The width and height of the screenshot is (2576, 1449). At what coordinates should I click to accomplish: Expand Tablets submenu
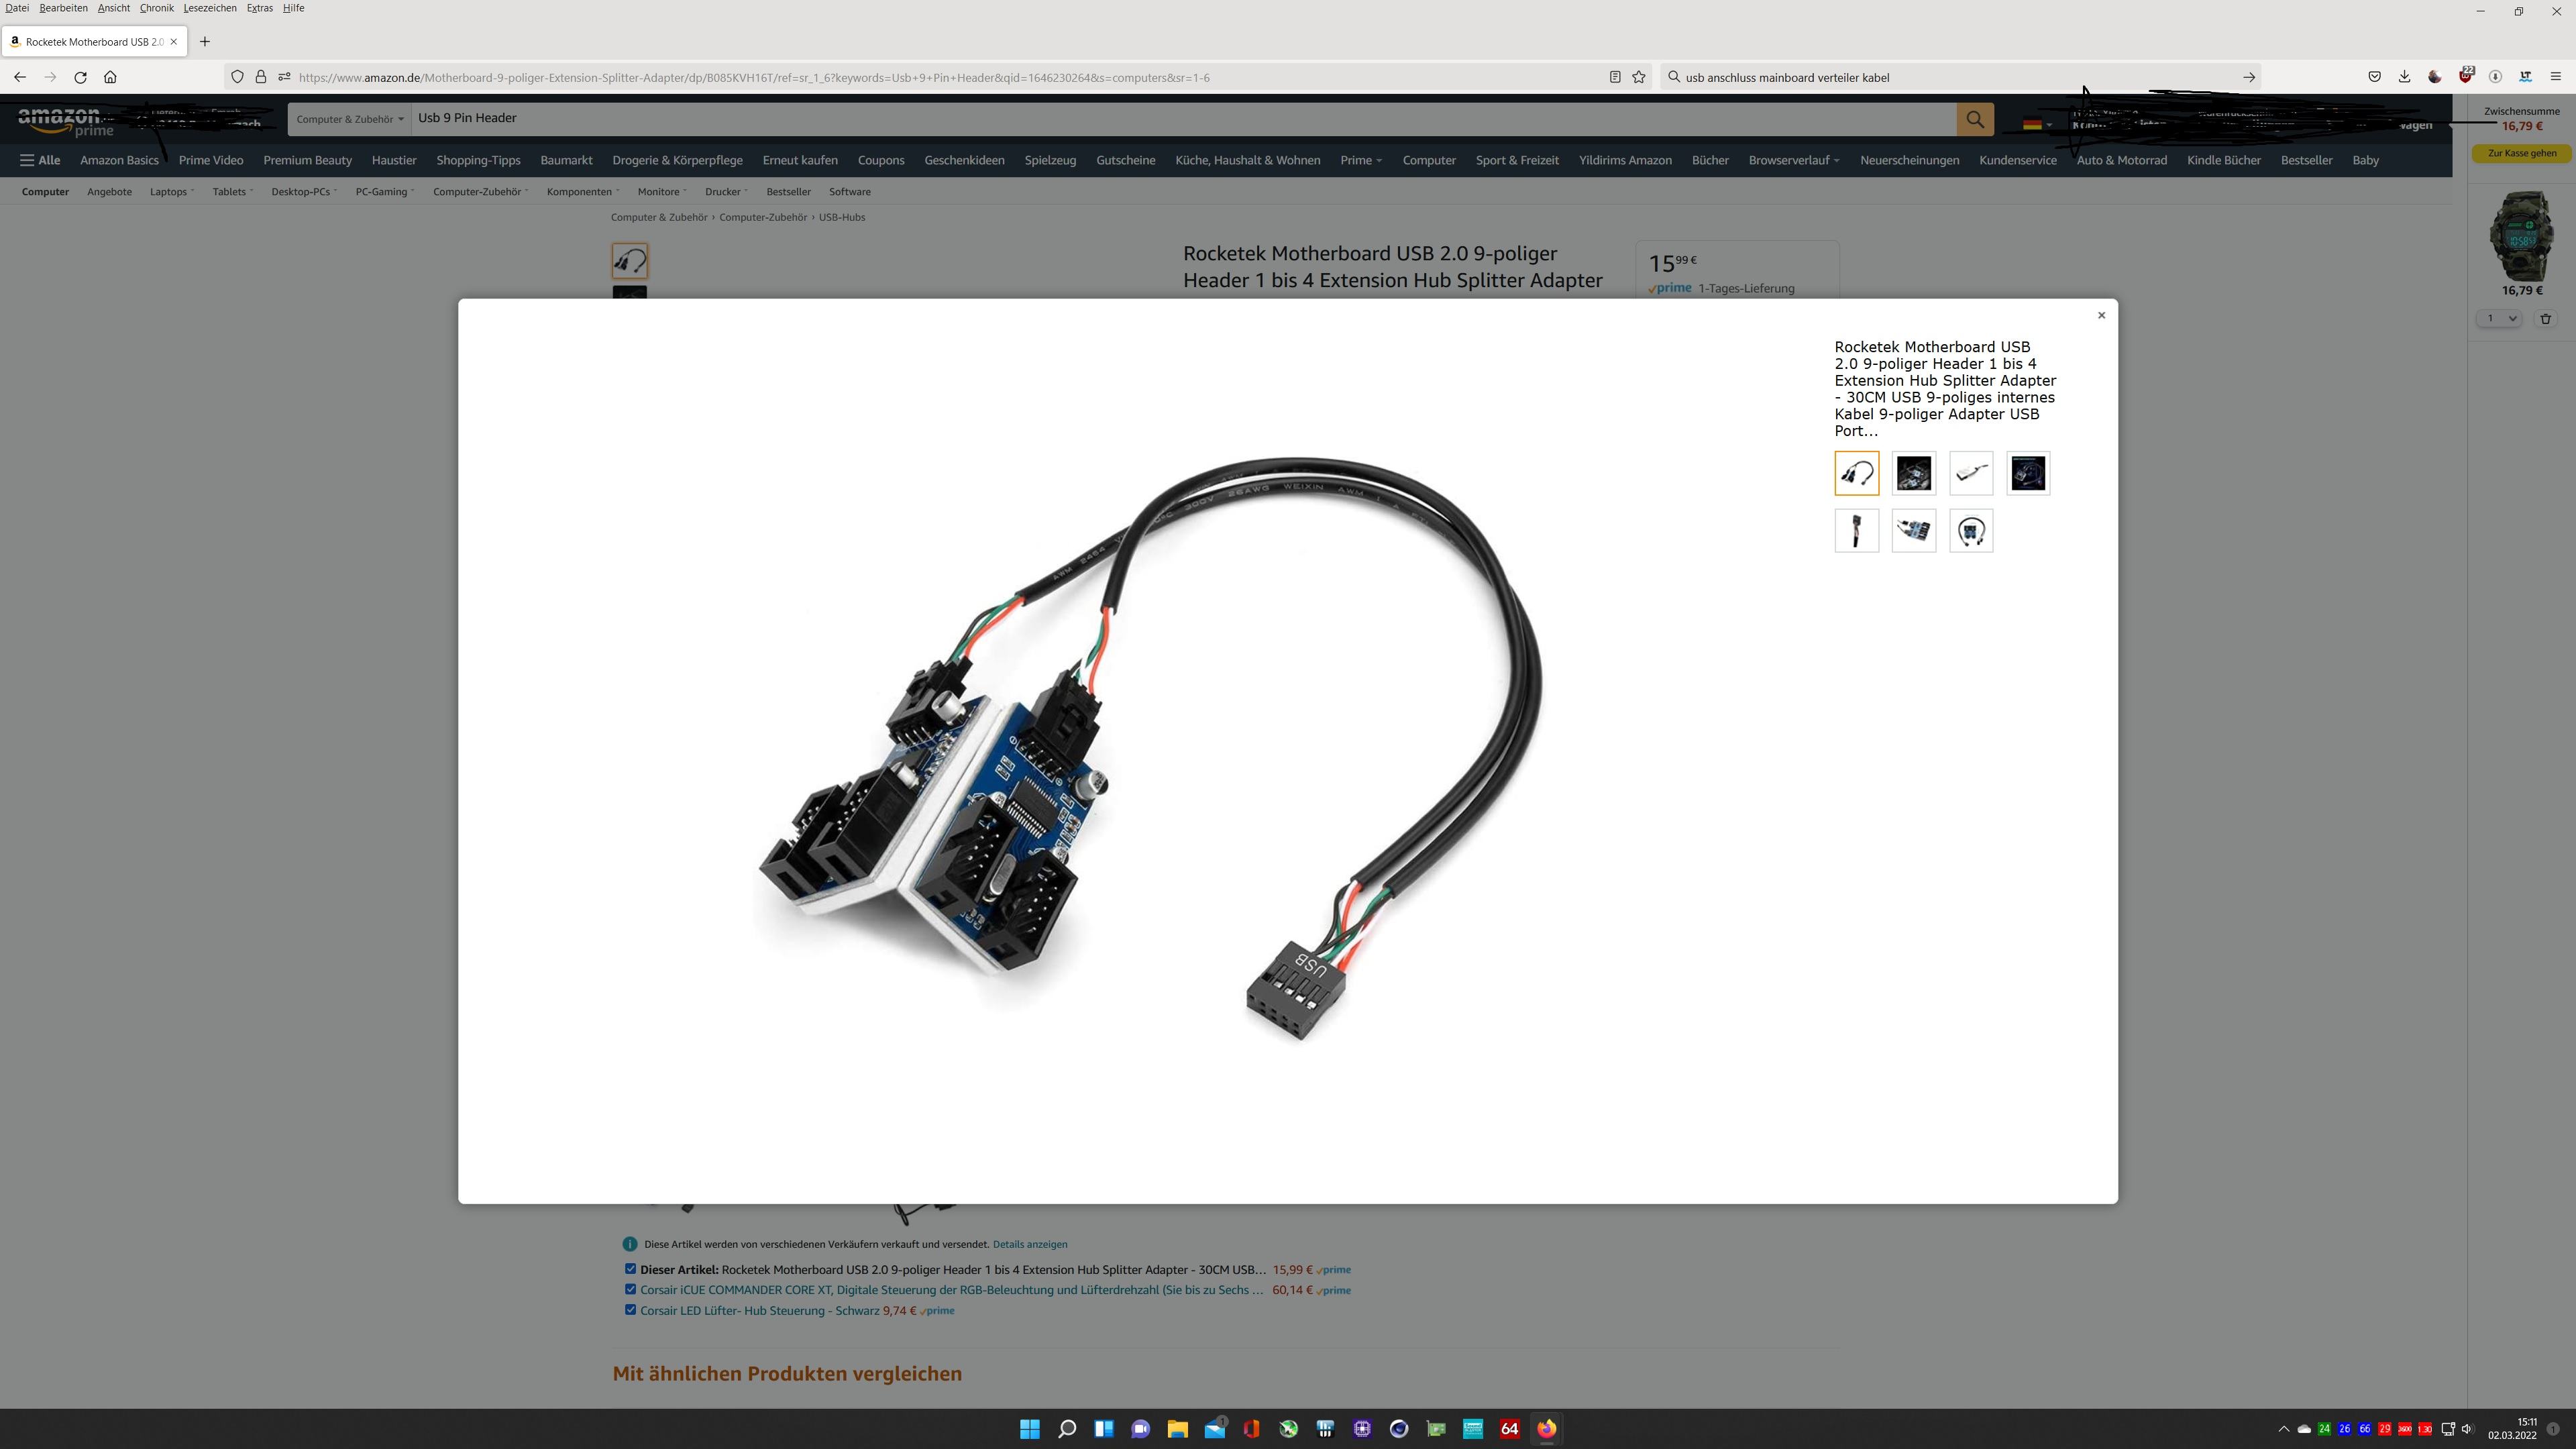click(x=232, y=191)
